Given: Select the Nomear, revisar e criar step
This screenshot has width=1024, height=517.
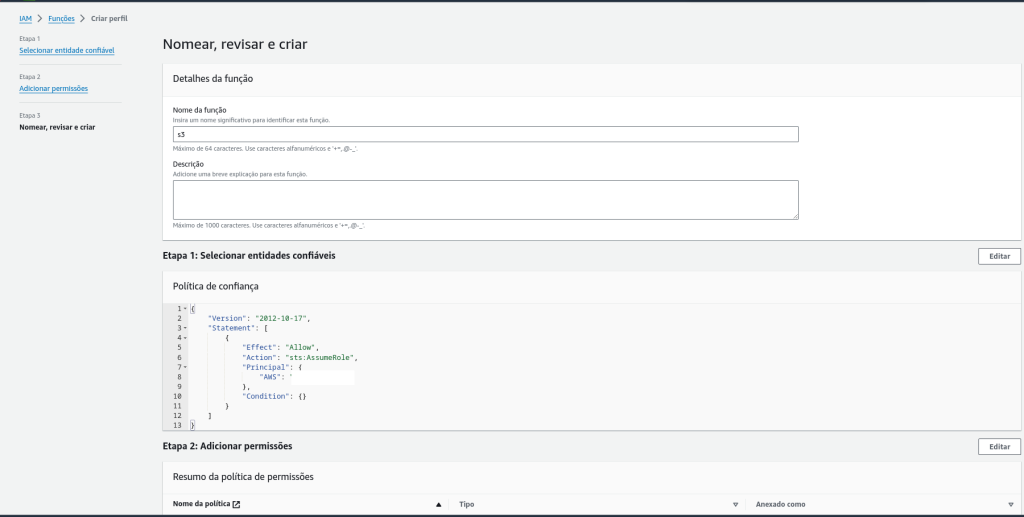Looking at the screenshot, I should click(x=57, y=127).
